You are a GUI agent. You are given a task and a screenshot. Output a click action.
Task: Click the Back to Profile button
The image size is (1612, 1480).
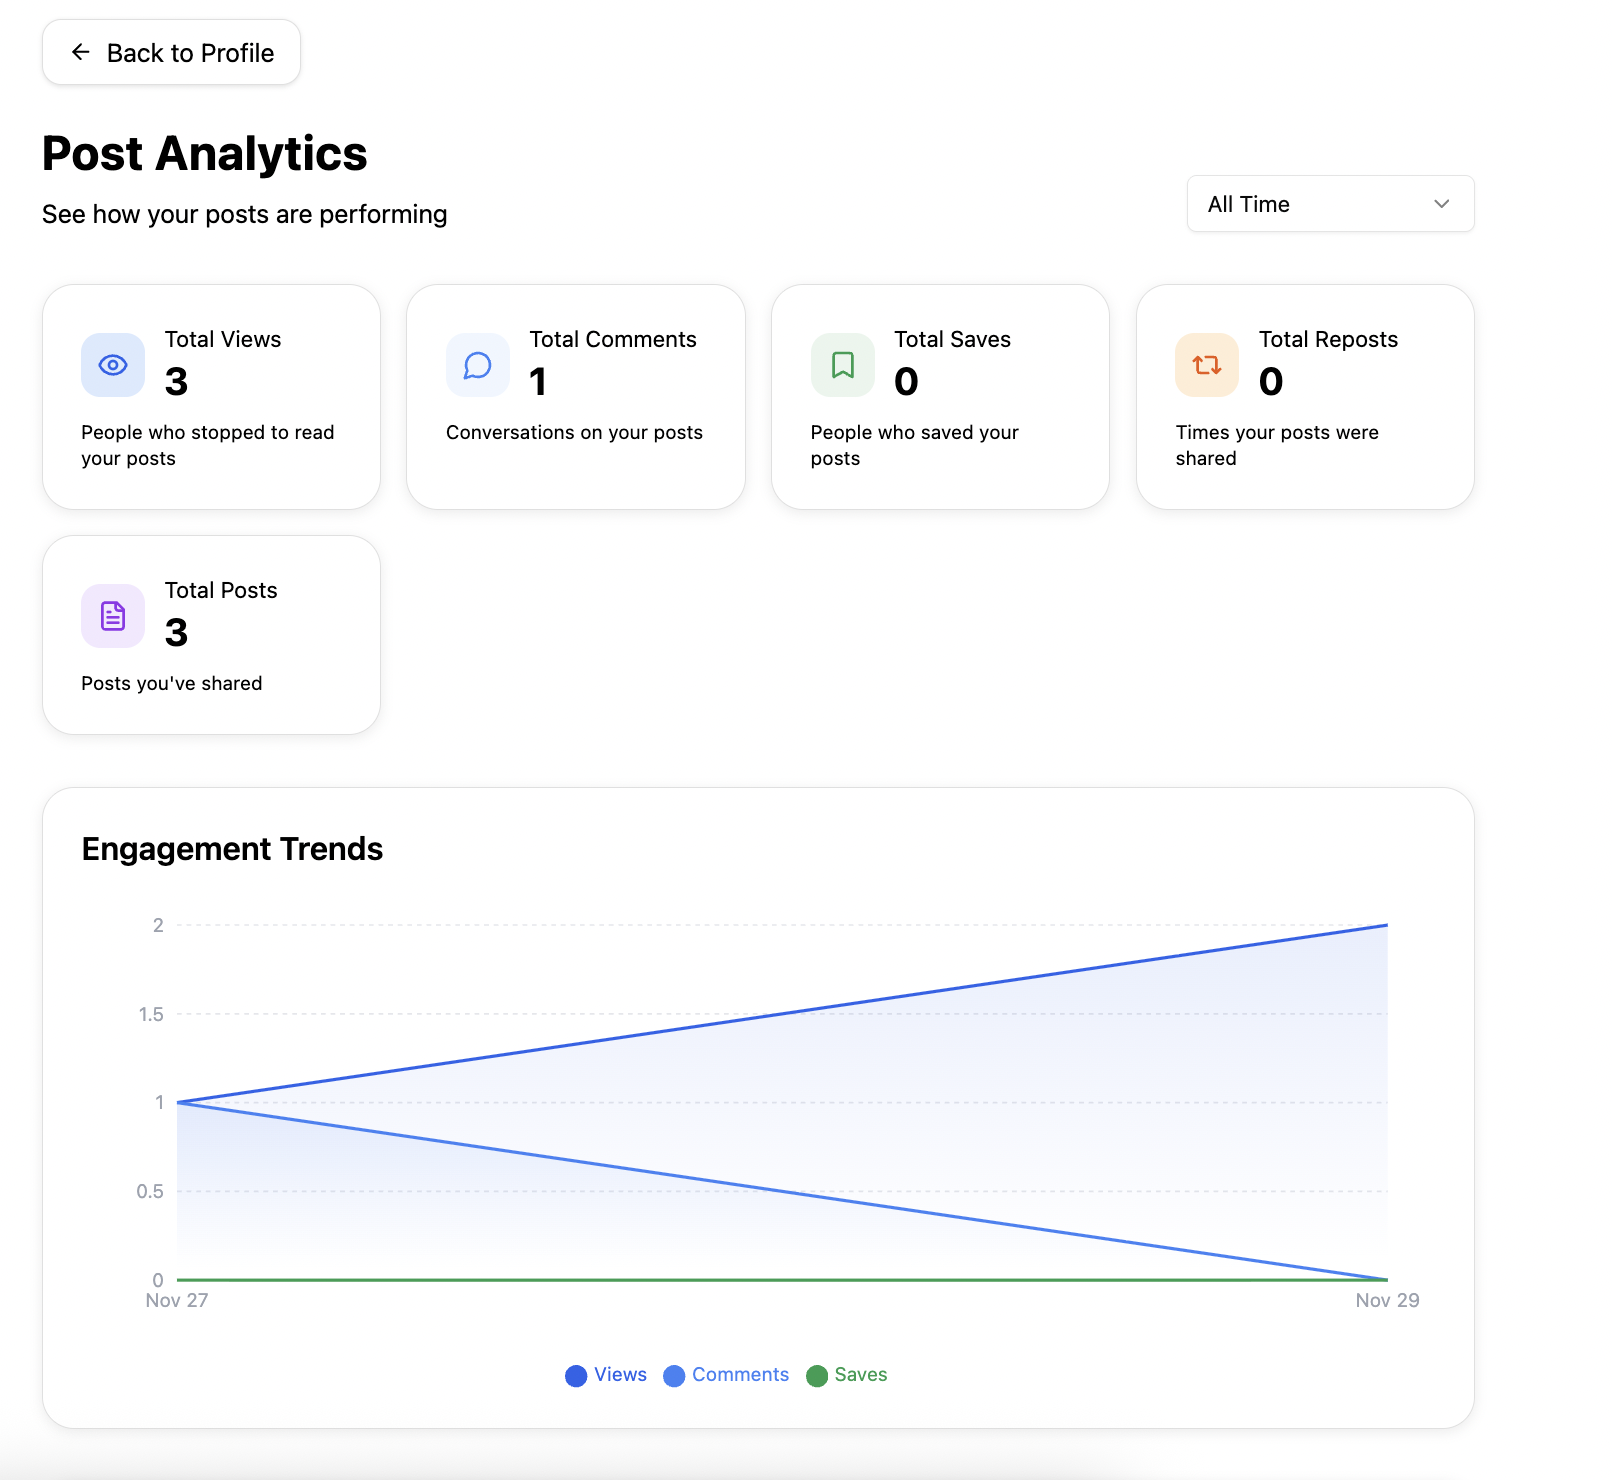click(x=171, y=52)
